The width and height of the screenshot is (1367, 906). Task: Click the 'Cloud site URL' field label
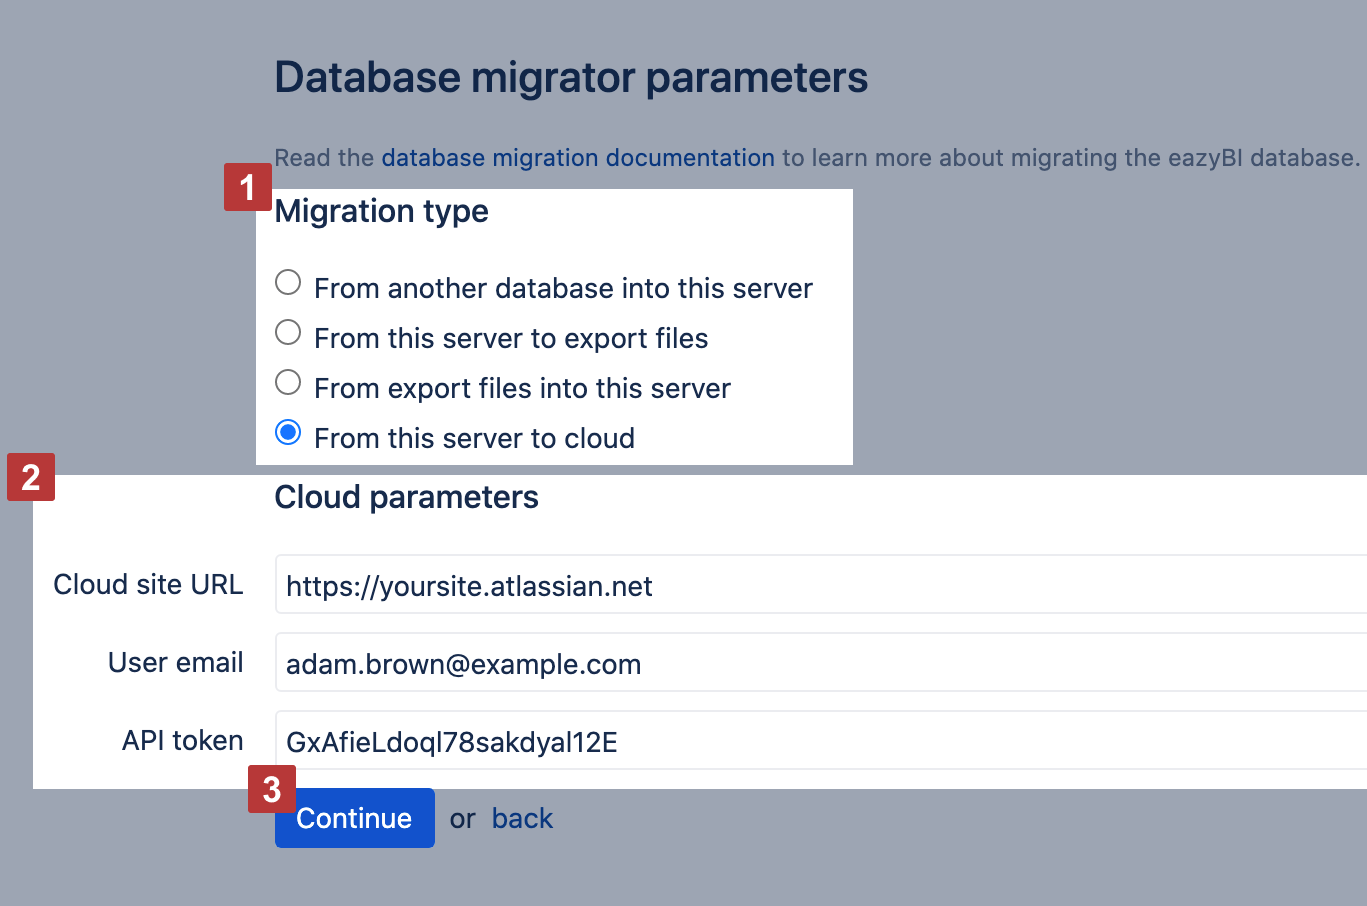pyautogui.click(x=148, y=584)
